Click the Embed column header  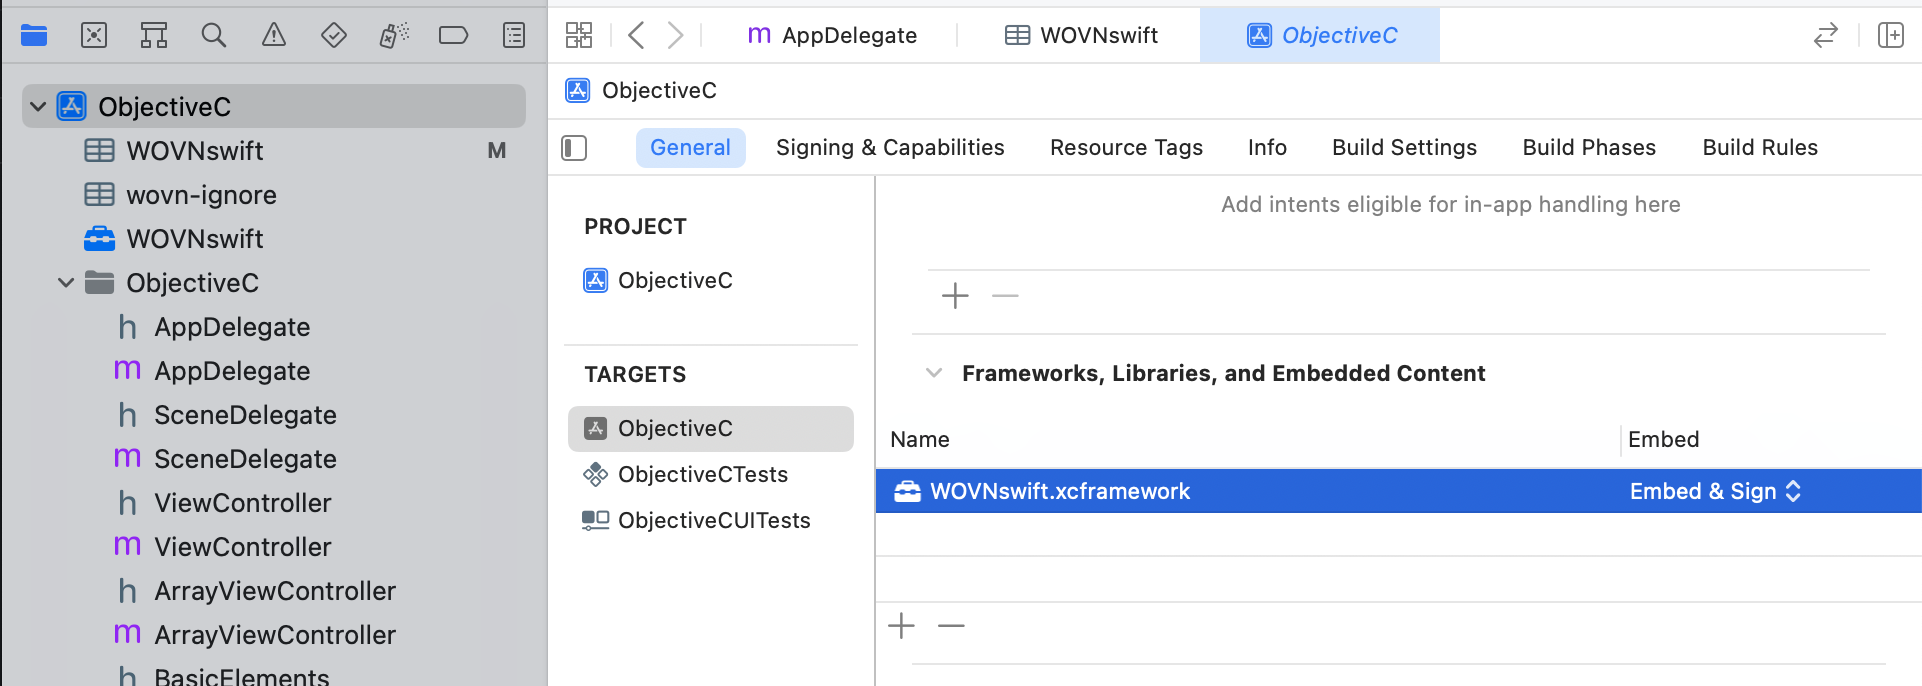tap(1663, 440)
